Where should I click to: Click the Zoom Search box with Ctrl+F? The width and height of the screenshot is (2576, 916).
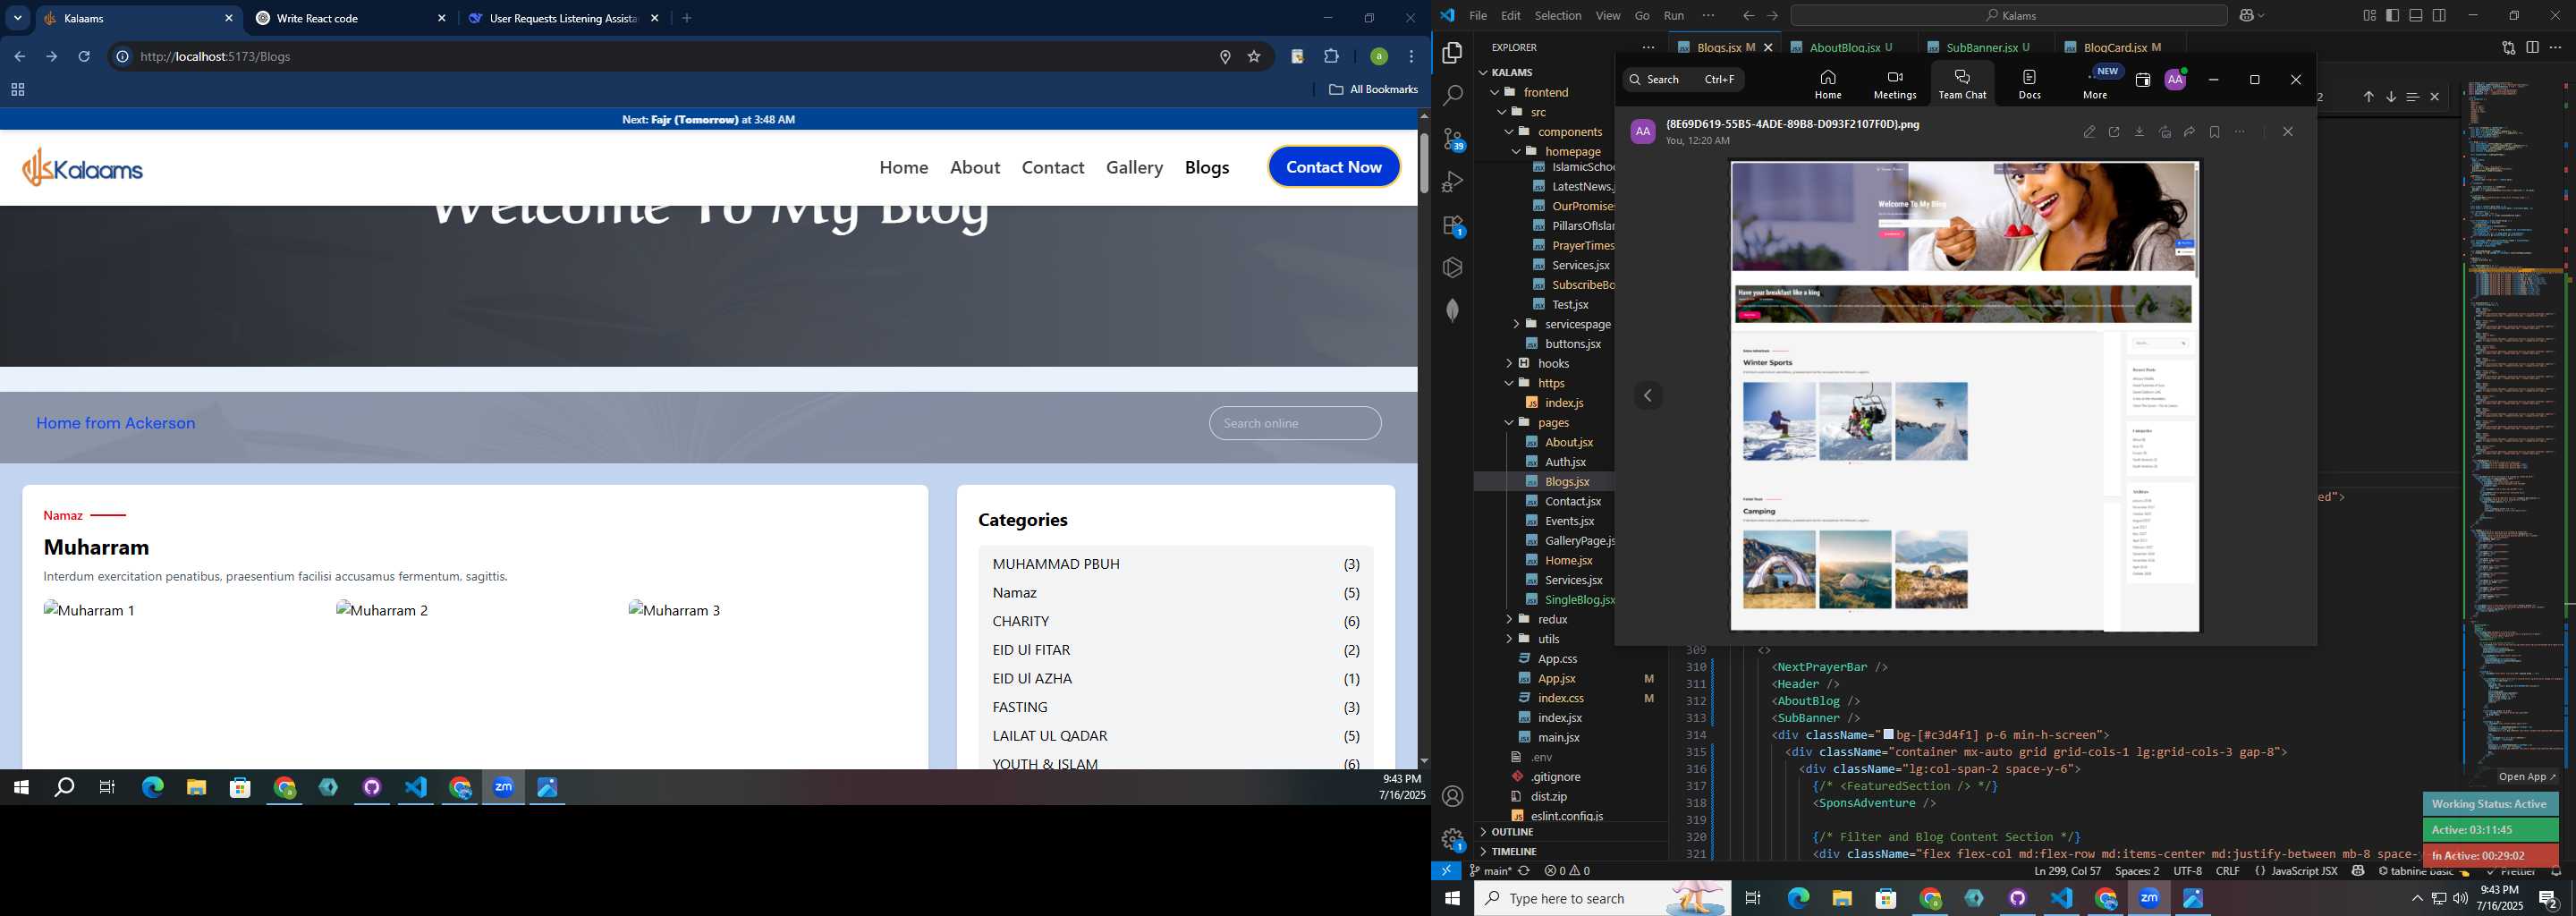coord(1683,80)
